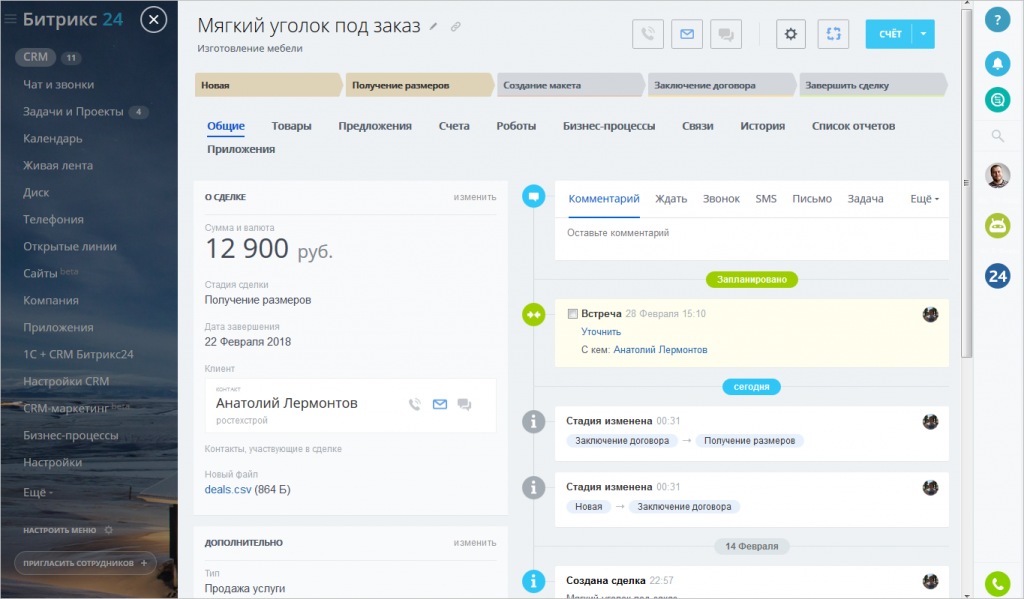Copy deal link using chain icon
Viewport: 1024px width, 599px height.
(x=456, y=27)
